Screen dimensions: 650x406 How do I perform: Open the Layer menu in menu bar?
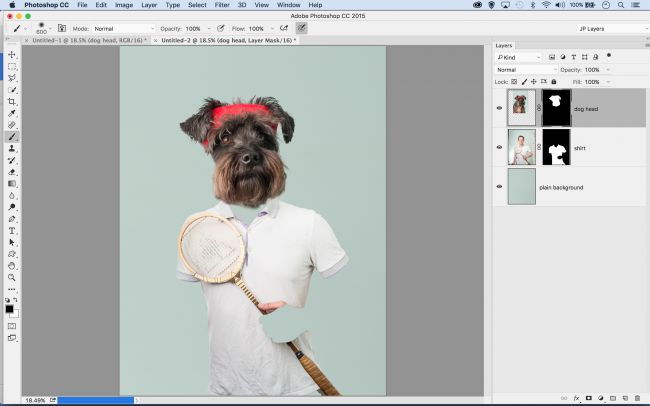(x=149, y=5)
